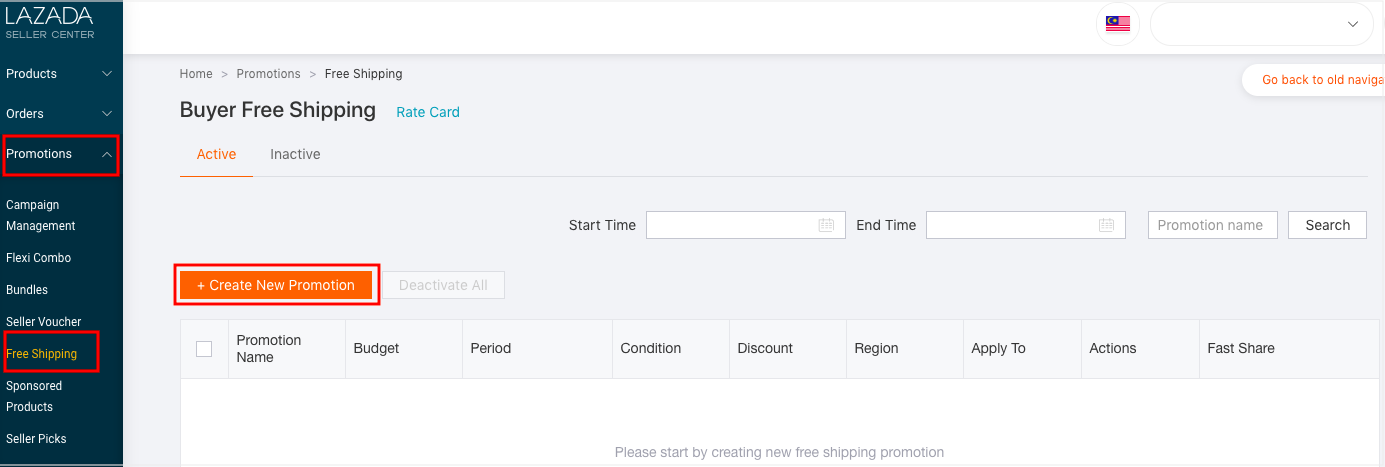Open the Start Time calendar icon

[x=826, y=225]
